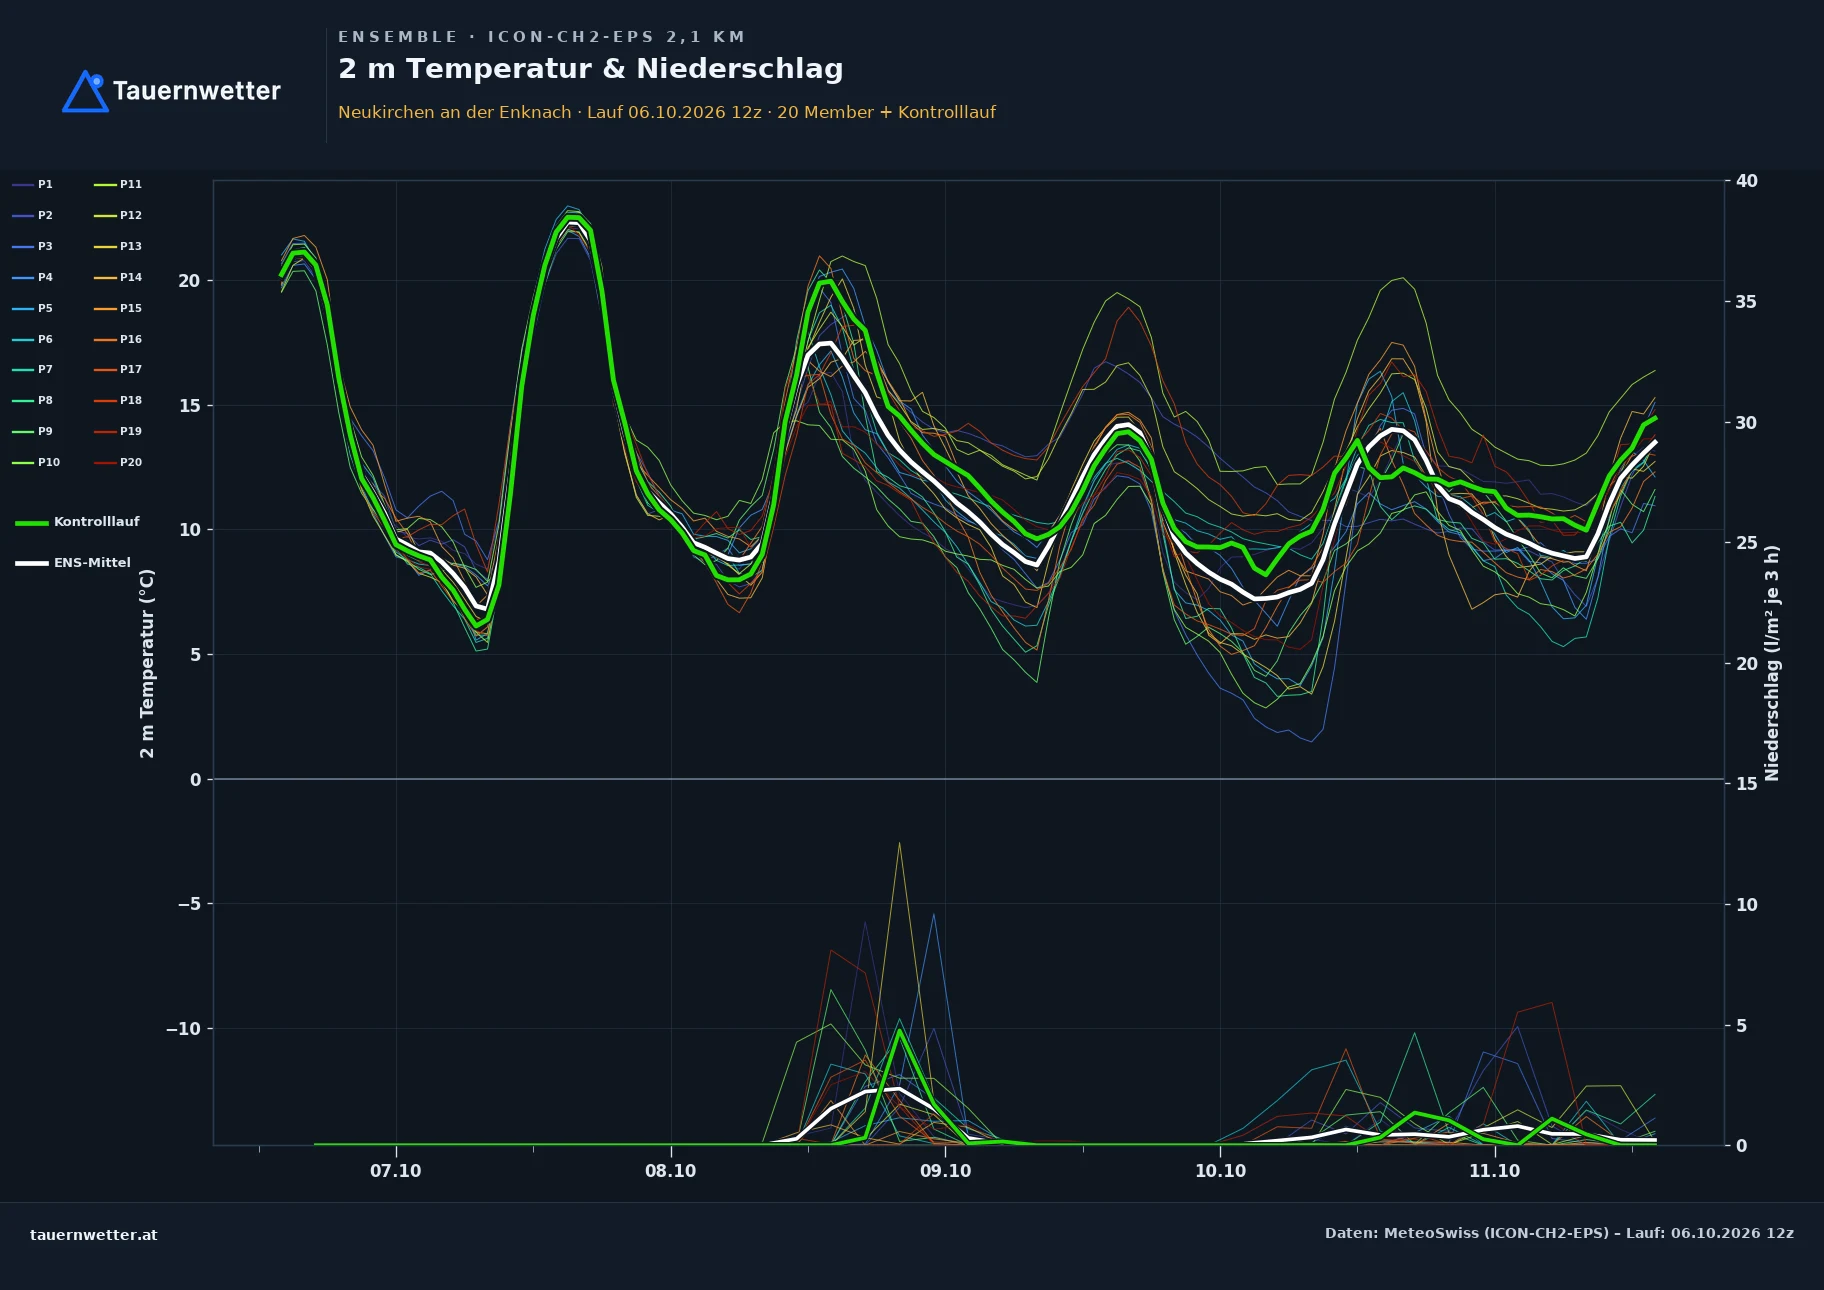Select the P20 legend entry
This screenshot has height=1290, width=1824.
pos(118,462)
